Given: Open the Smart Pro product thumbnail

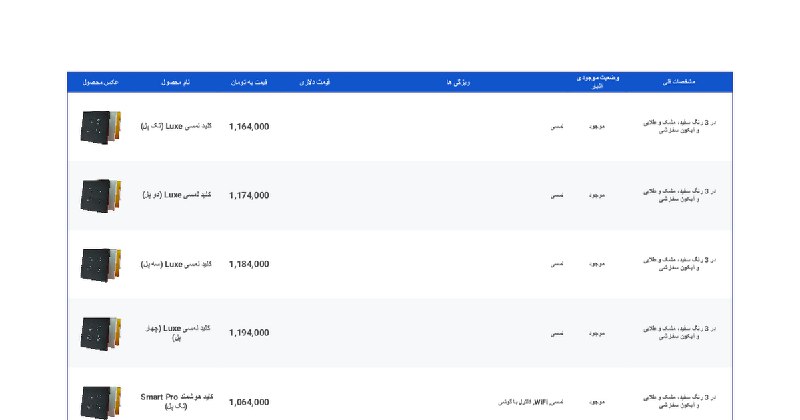Looking at the screenshot, I should pyautogui.click(x=100, y=401).
